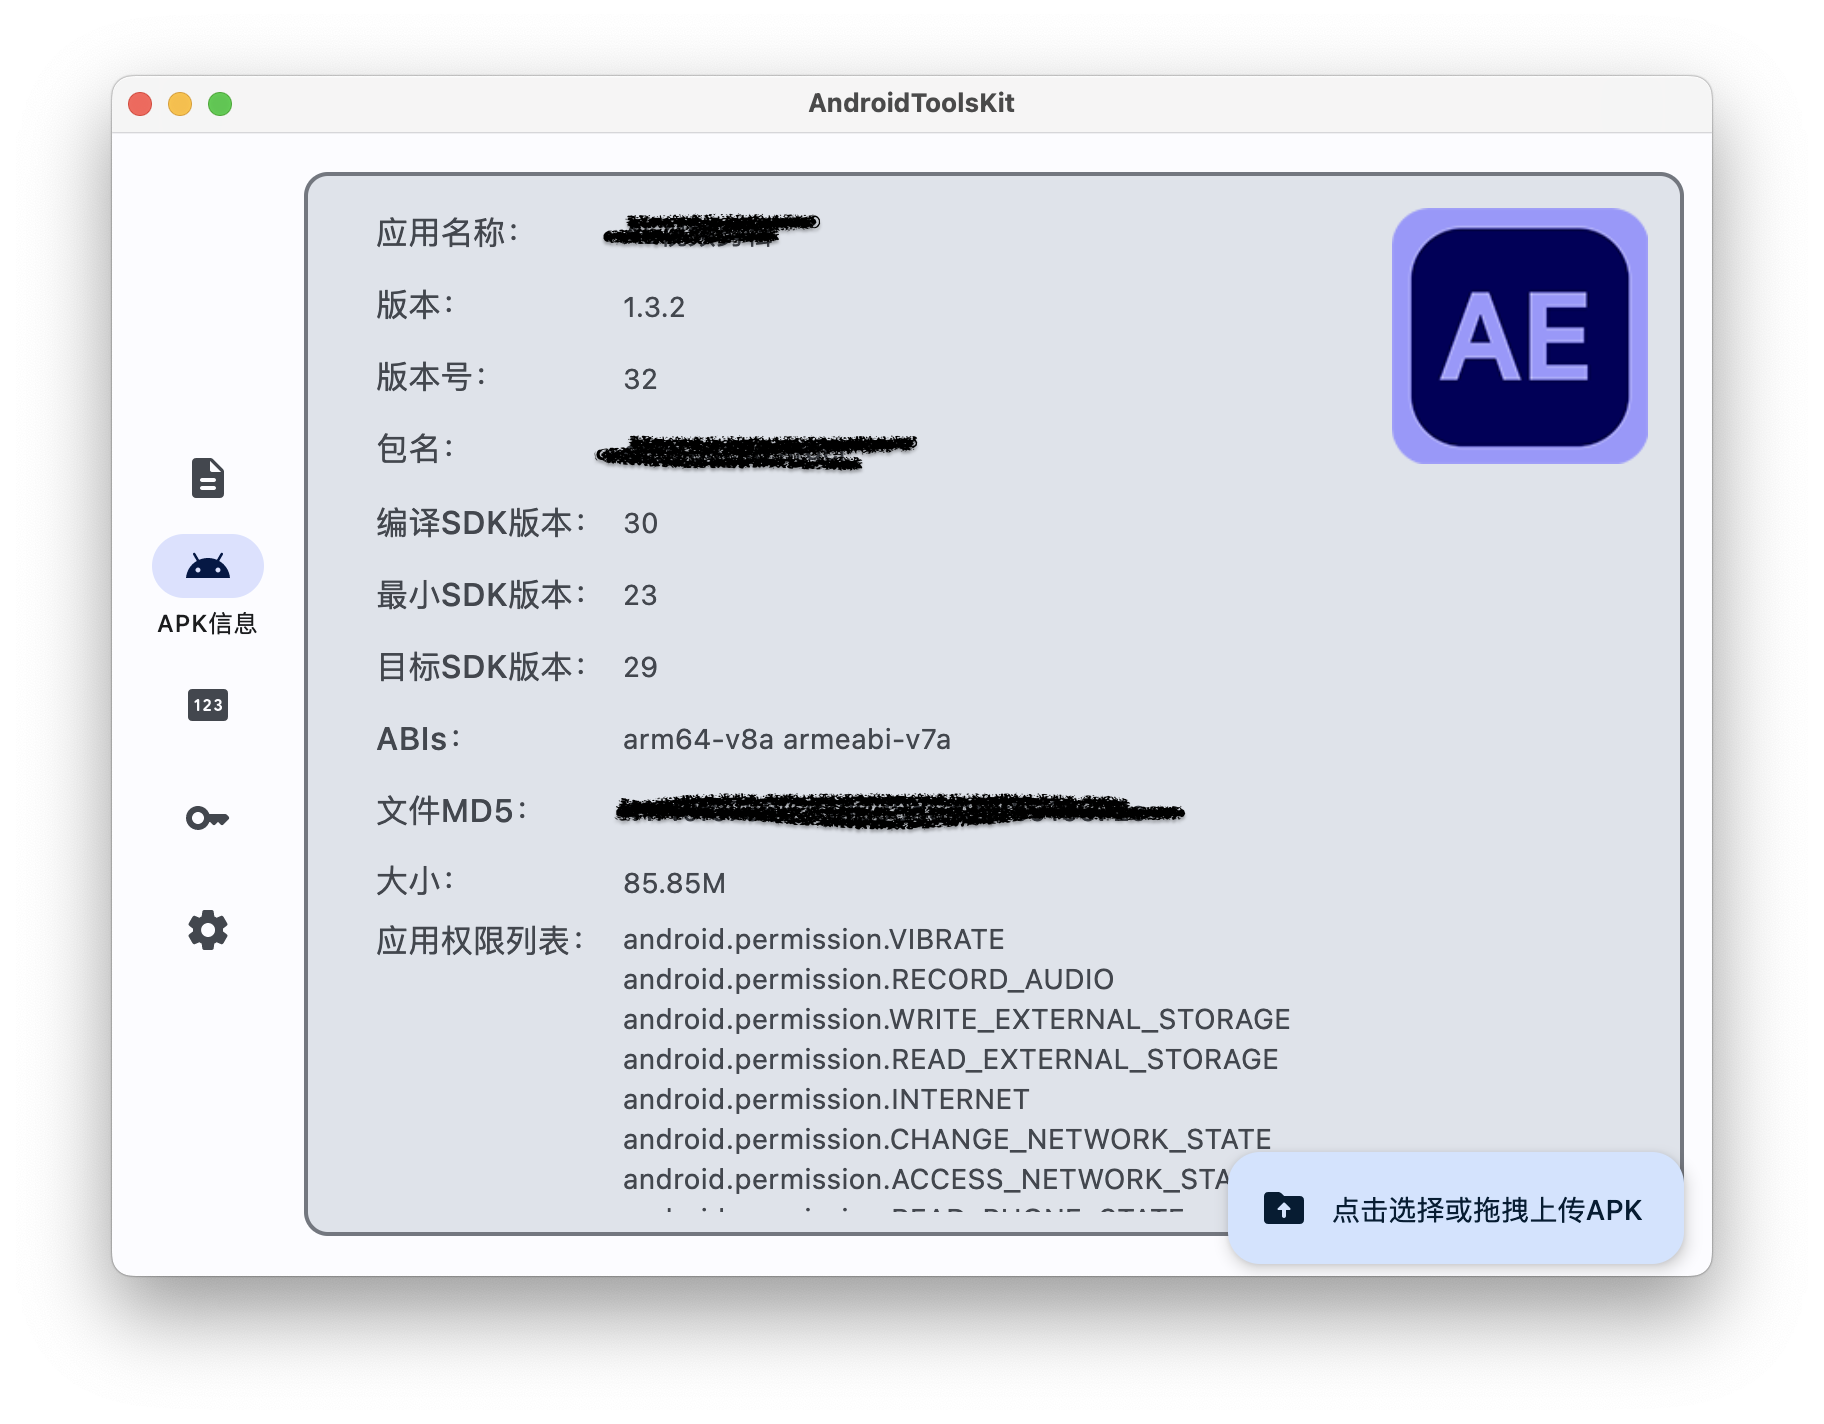Viewport: 1824px width, 1424px height.
Task: Click the ABIs label
Action: pos(418,739)
